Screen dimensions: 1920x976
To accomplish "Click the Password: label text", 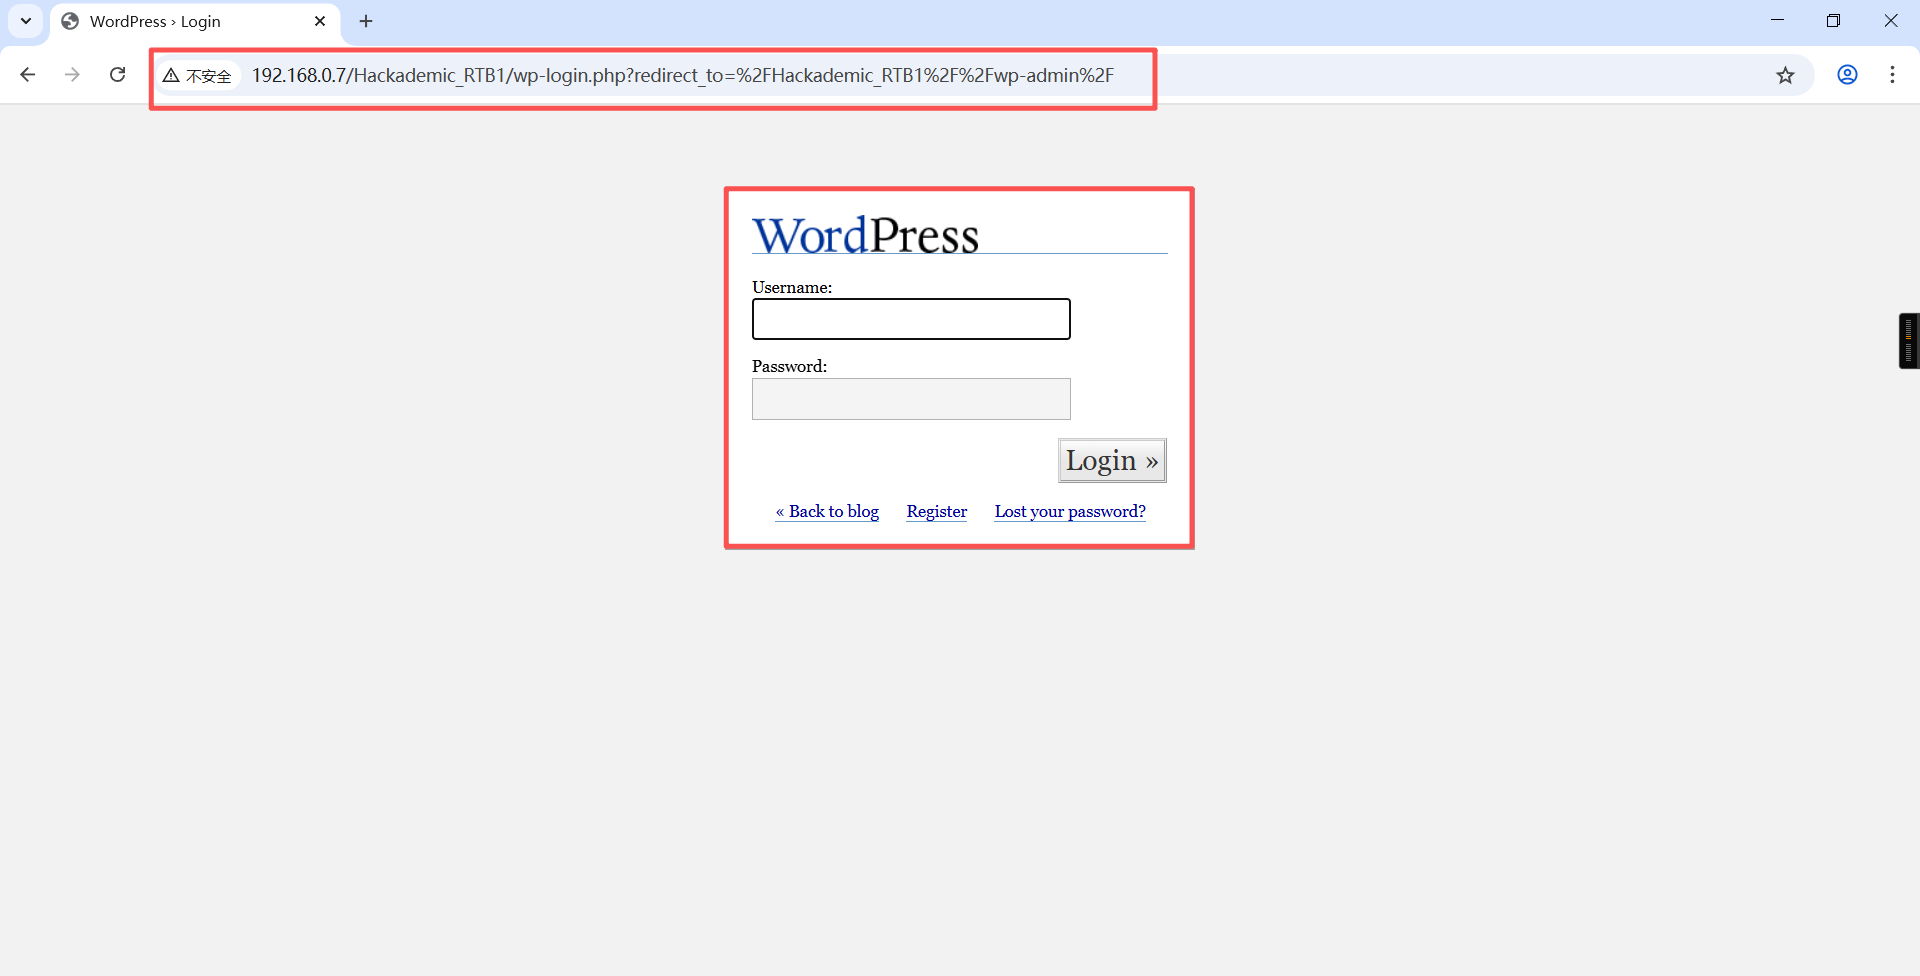I will coord(790,366).
